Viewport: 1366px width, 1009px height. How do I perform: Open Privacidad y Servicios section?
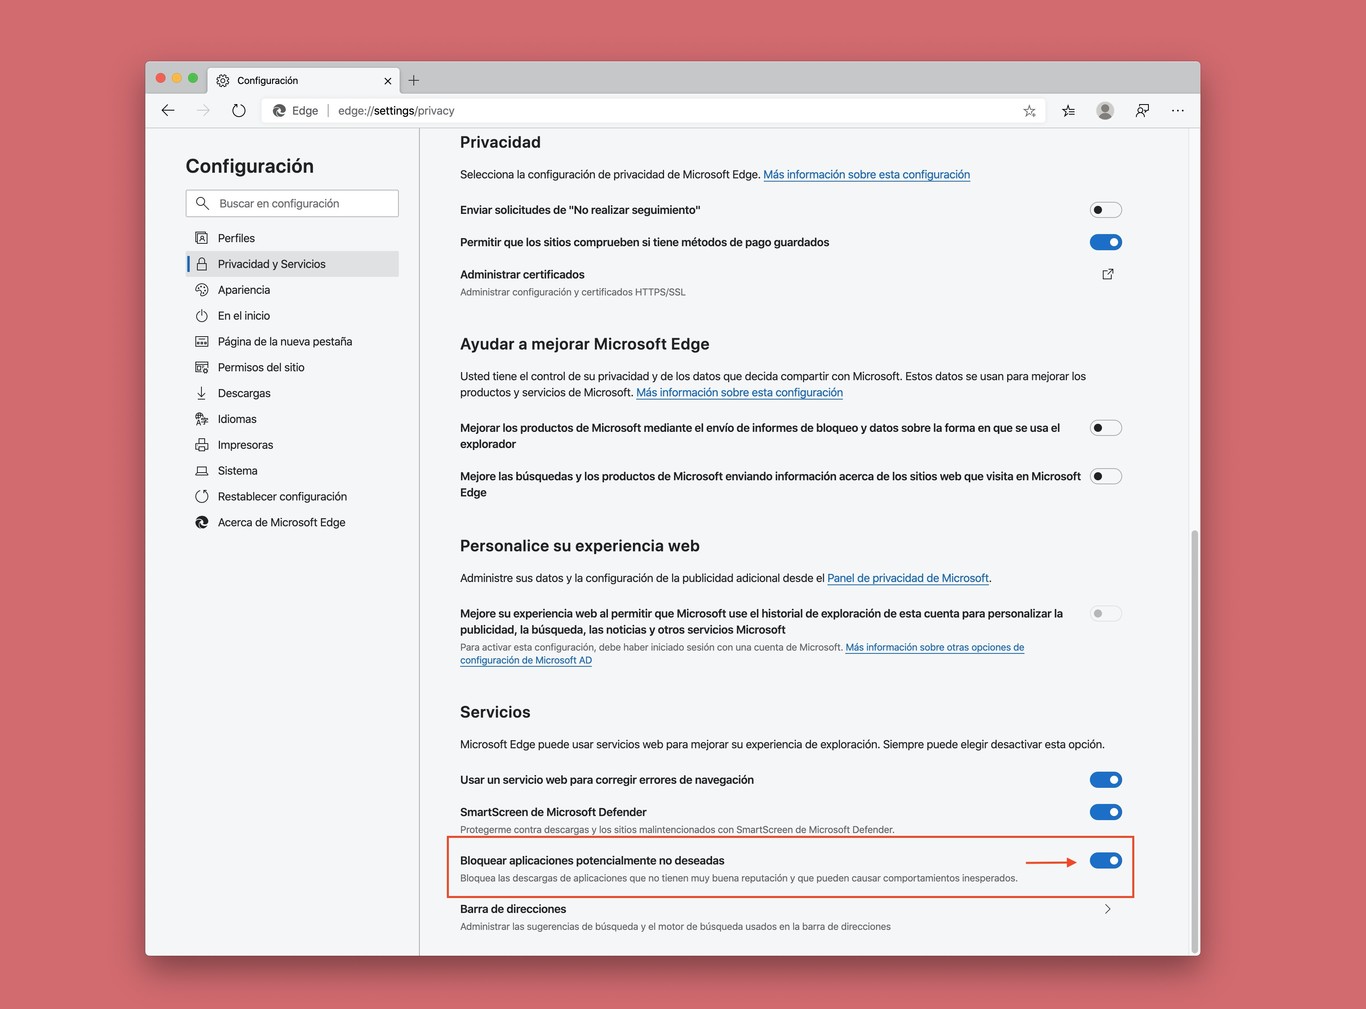click(293, 264)
